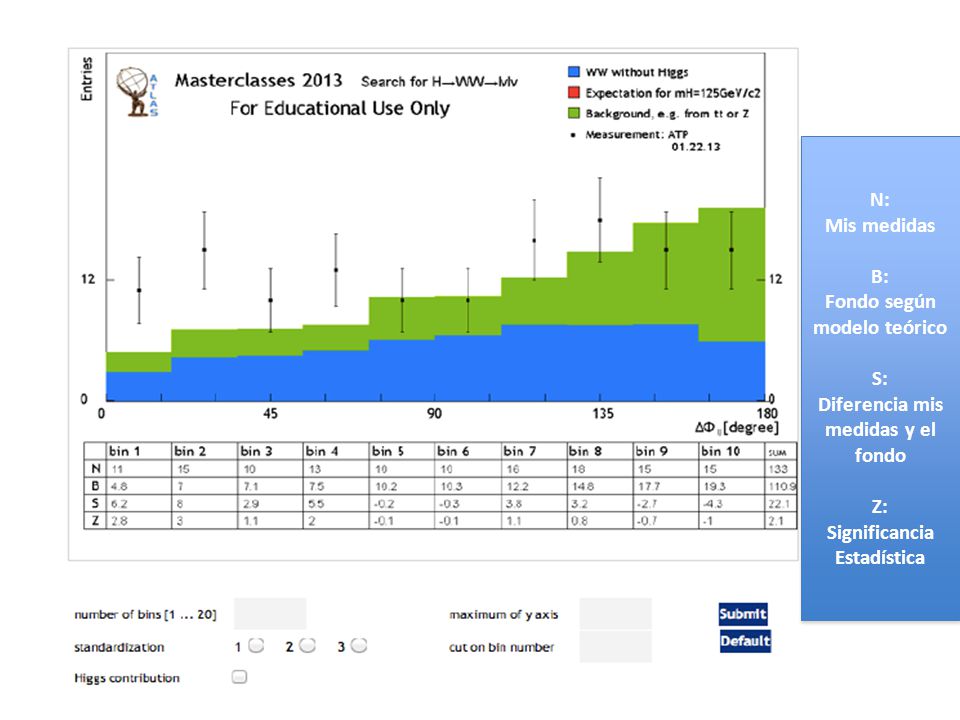The image size is (960, 720).
Task: Select standardization option 2
Action: pos(307,645)
